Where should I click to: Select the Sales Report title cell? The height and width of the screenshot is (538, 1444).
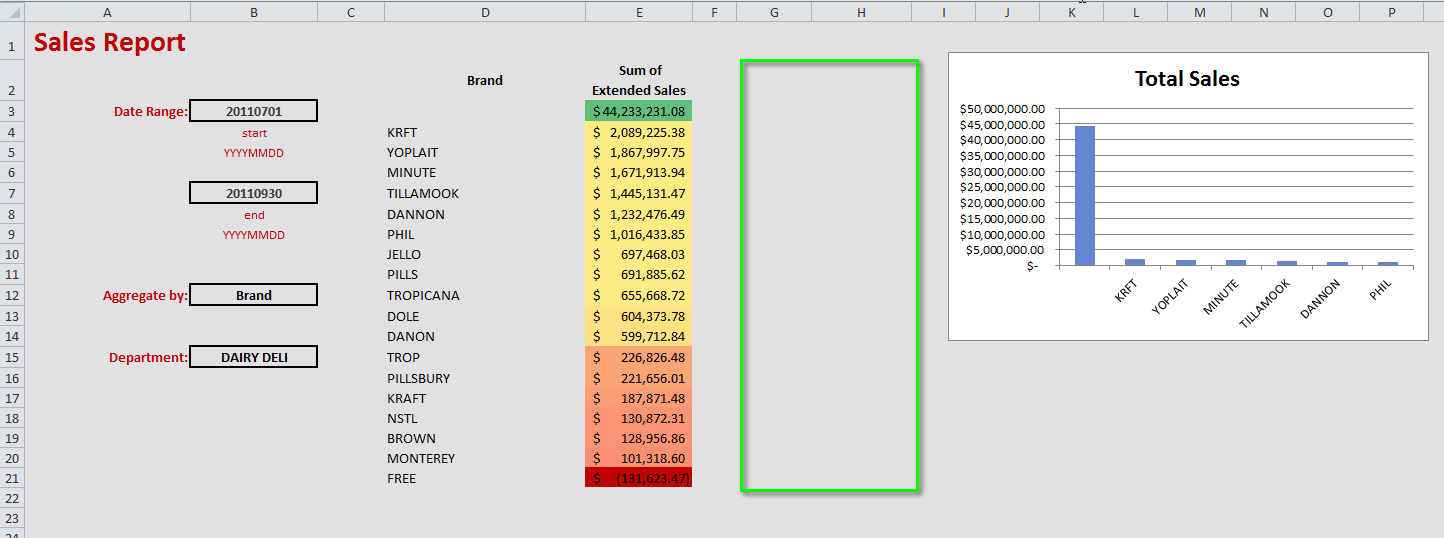pos(110,43)
